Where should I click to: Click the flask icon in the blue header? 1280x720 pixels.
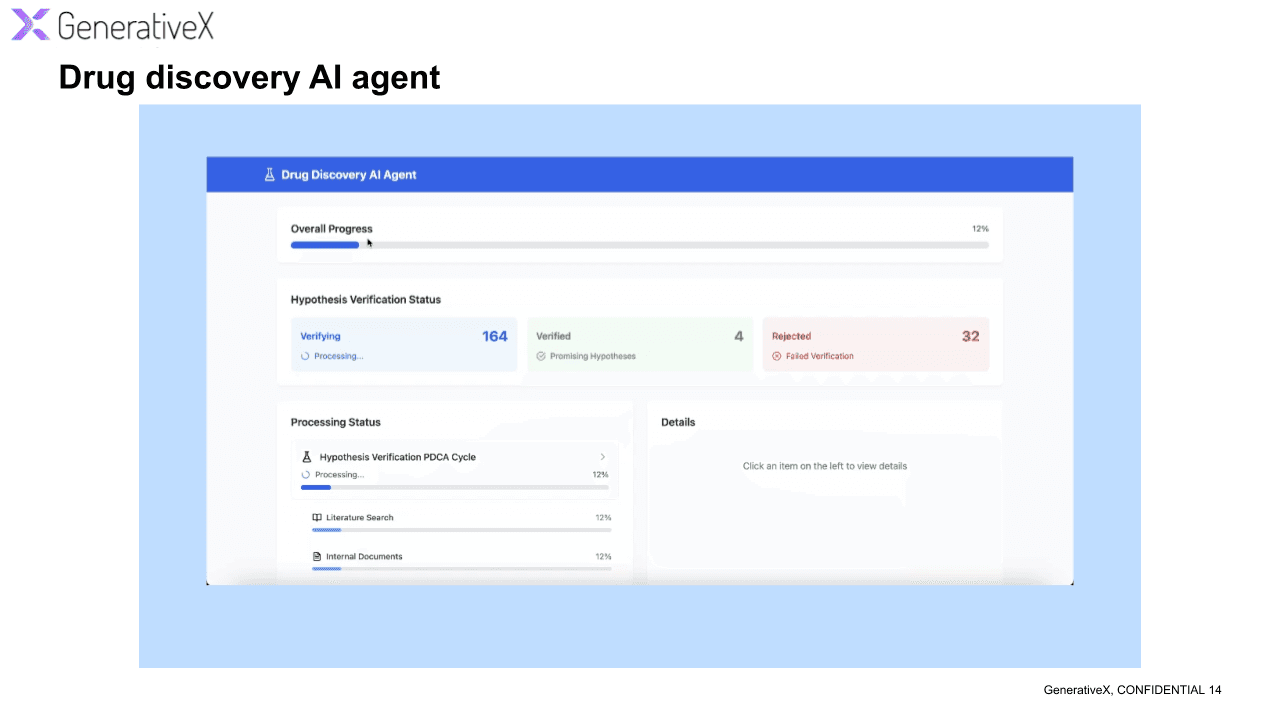point(269,175)
